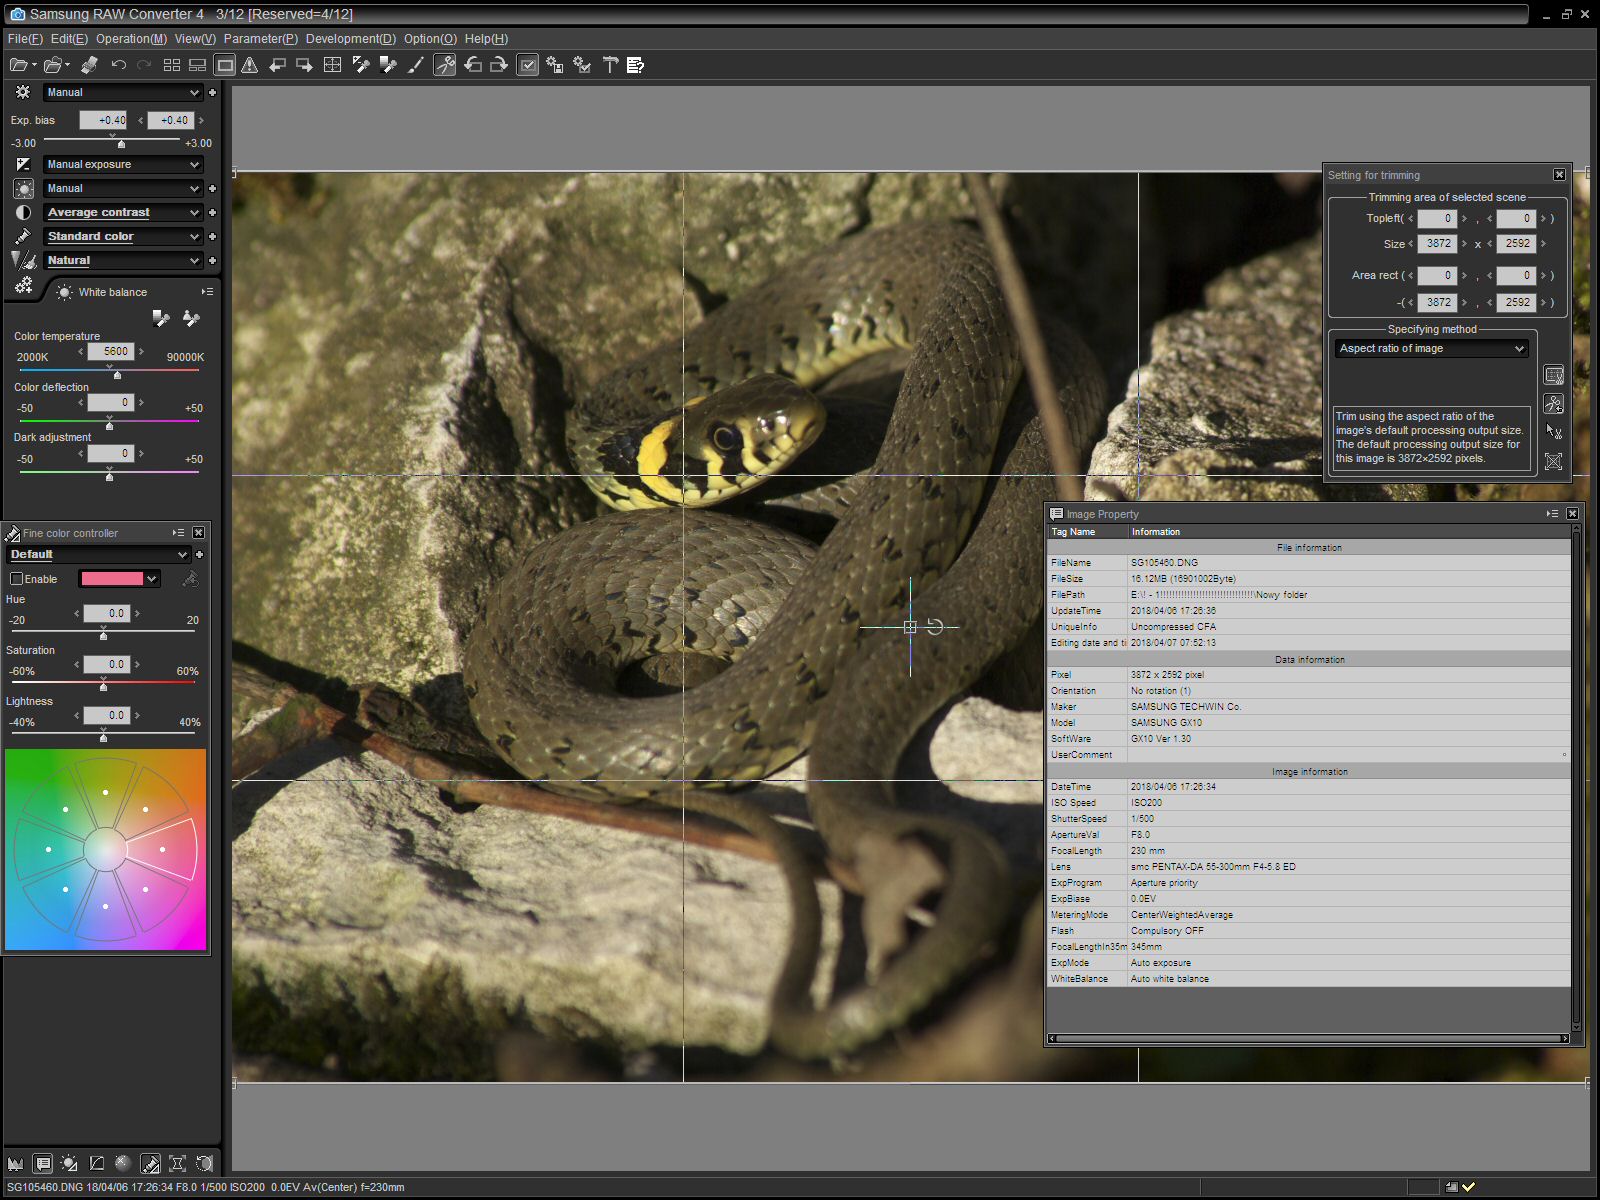Adjust the Exp. bias slider handle
Viewport: 1600px width, 1200px height.
(121, 144)
